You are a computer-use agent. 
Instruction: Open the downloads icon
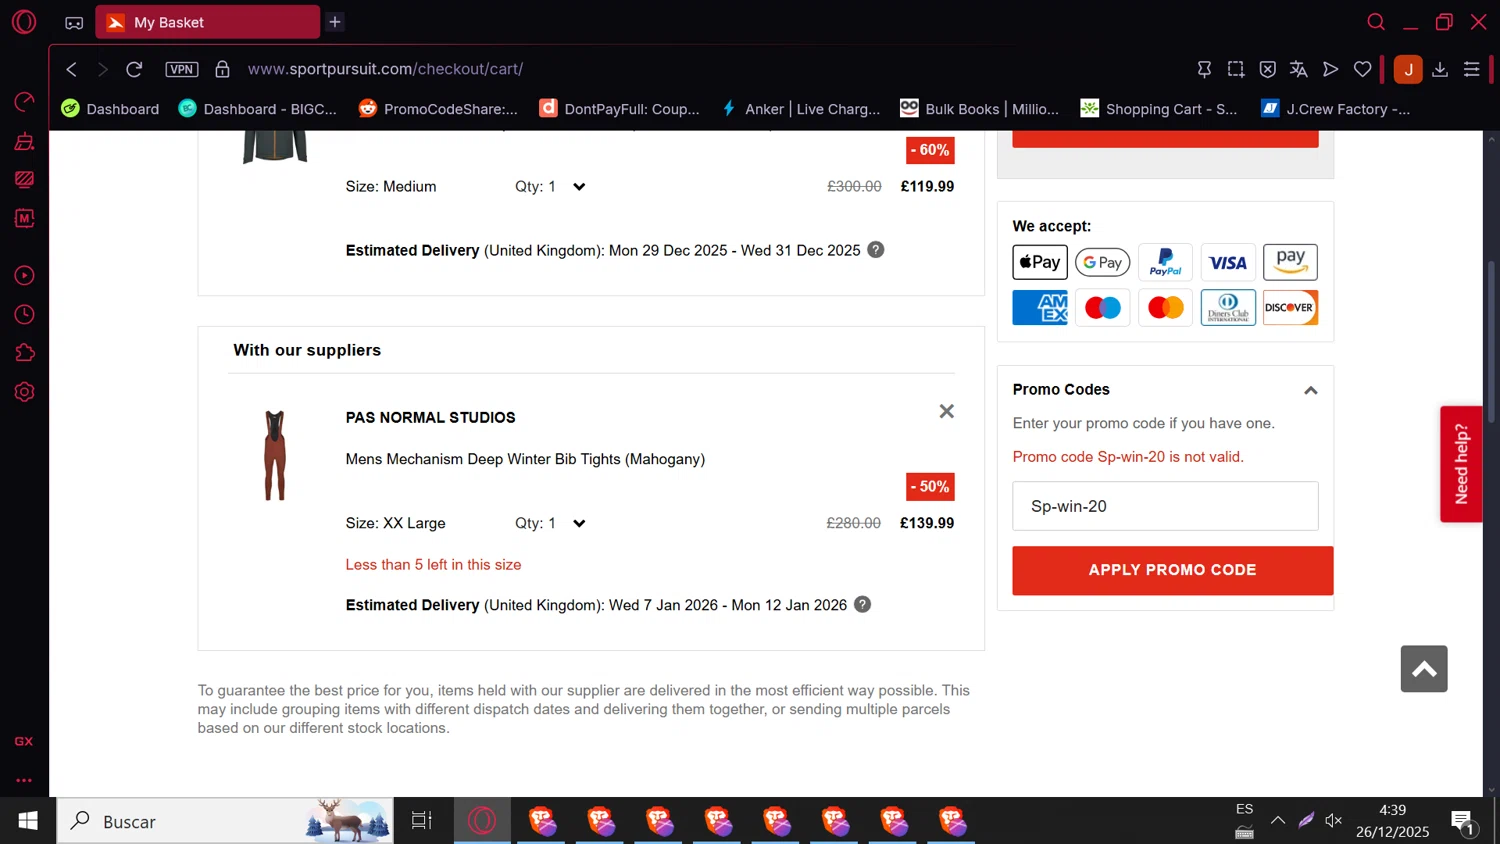pos(1440,69)
